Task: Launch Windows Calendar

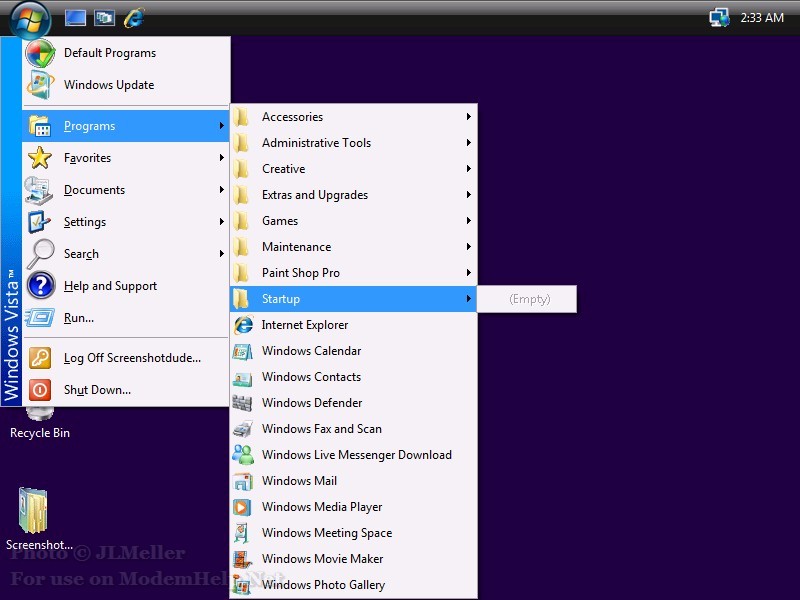Action: tap(311, 351)
